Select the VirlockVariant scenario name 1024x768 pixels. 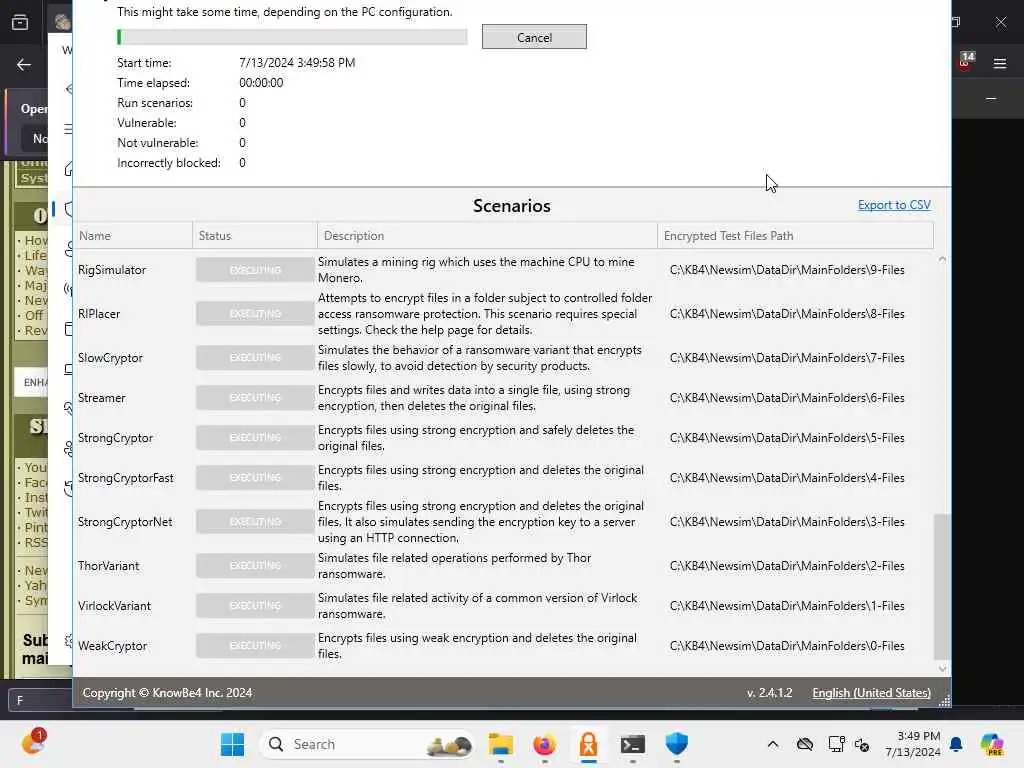point(114,605)
